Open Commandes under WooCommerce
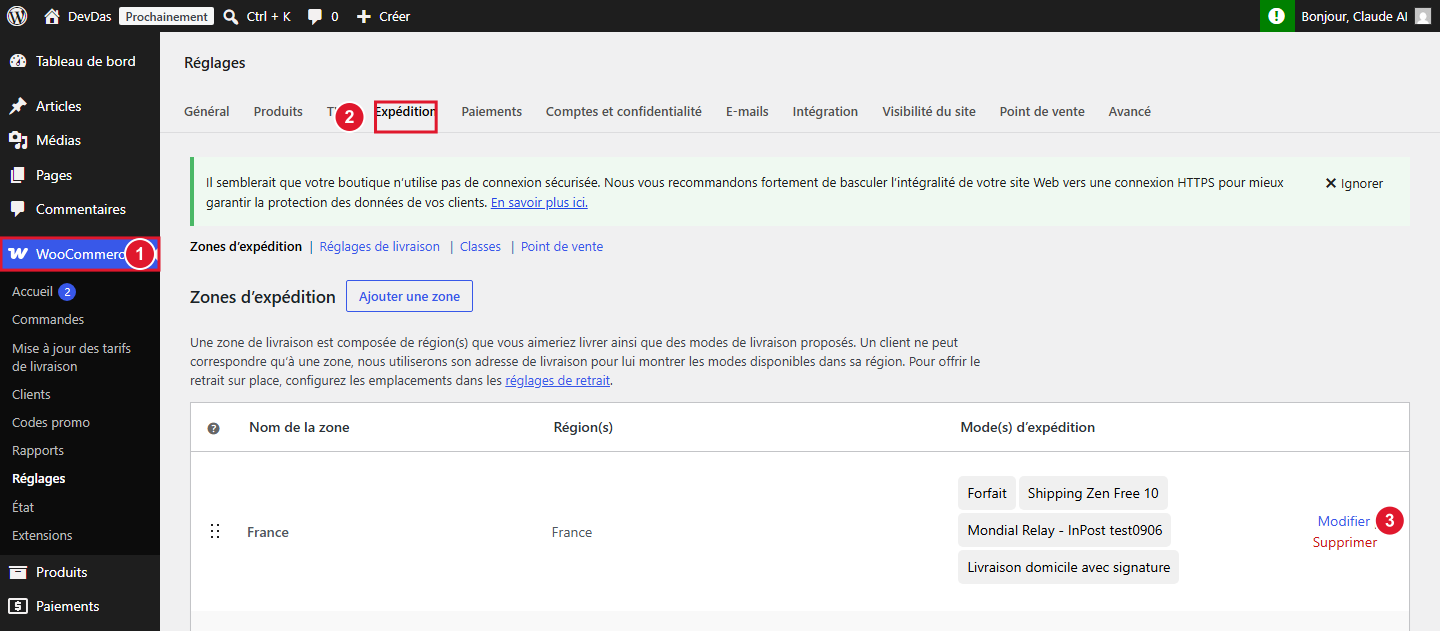 point(48,320)
